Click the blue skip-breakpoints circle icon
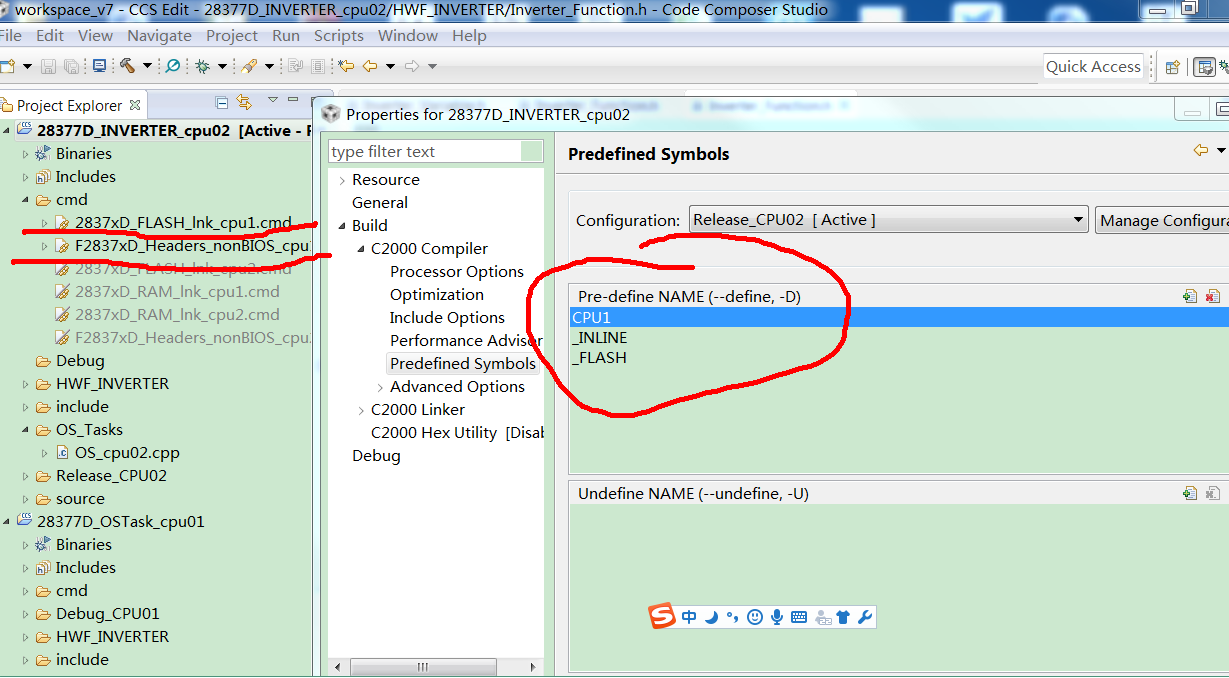1229x678 pixels. tap(173, 66)
